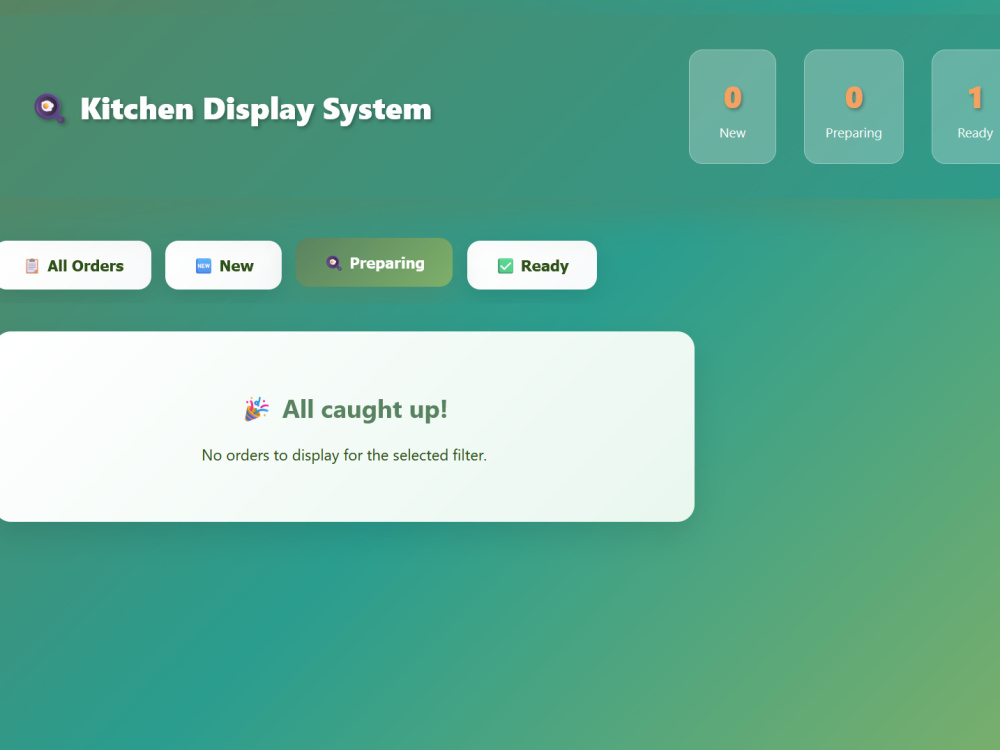Open the New orders counter card
Image resolution: width=1000 pixels, height=750 pixels.
(x=732, y=107)
